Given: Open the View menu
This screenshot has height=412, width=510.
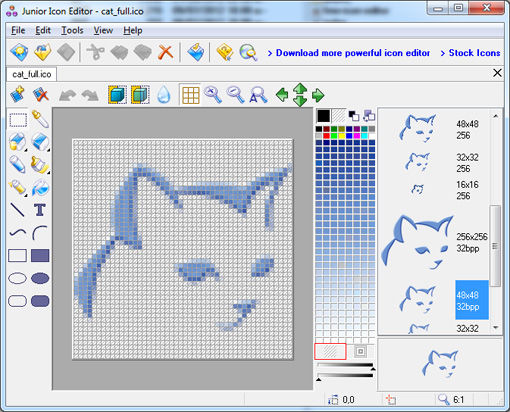Looking at the screenshot, I should point(103,30).
